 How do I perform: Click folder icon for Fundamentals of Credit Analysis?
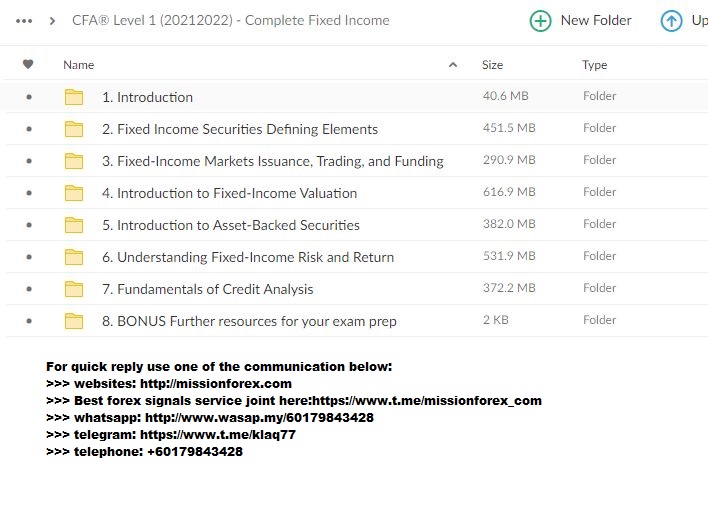click(x=74, y=289)
